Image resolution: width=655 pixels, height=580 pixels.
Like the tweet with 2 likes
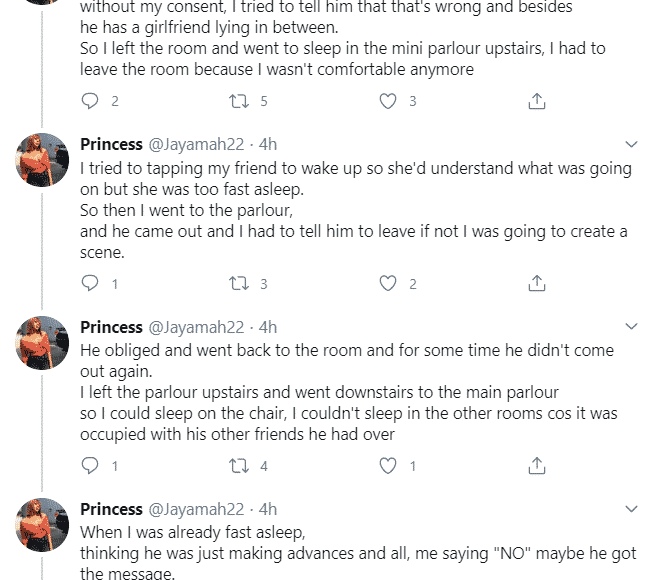pos(388,284)
